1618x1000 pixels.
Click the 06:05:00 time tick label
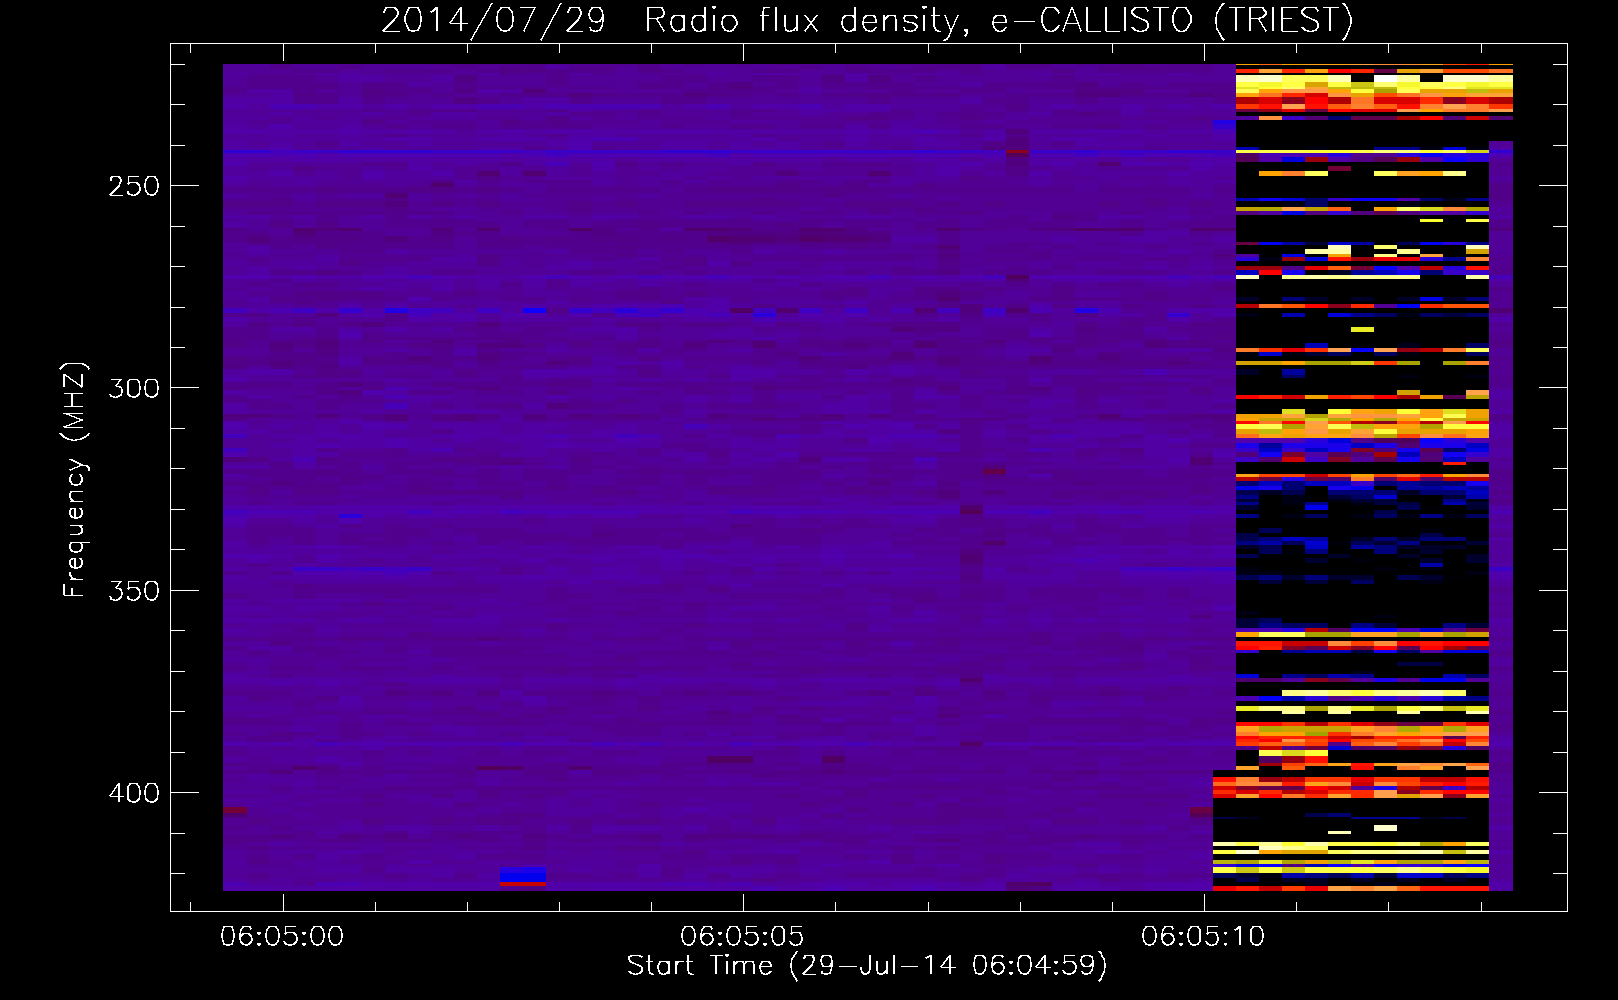click(x=282, y=937)
